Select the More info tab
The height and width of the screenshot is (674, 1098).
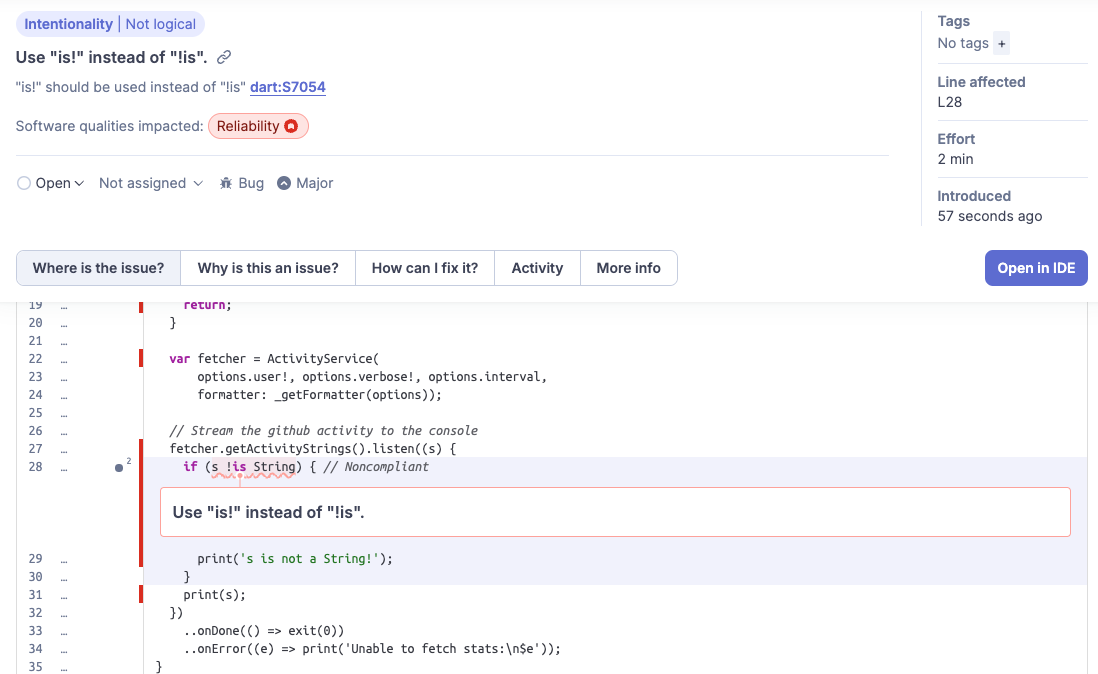coord(628,268)
